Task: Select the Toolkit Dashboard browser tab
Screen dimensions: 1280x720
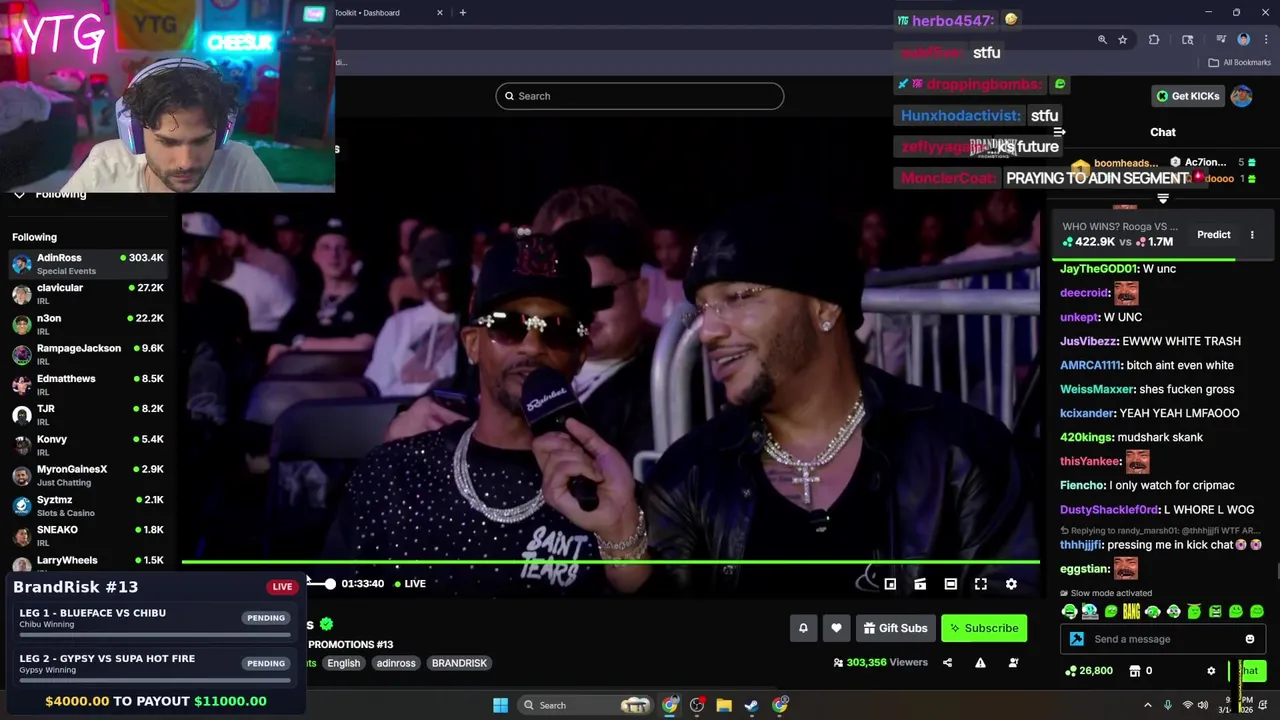Action: [x=380, y=13]
